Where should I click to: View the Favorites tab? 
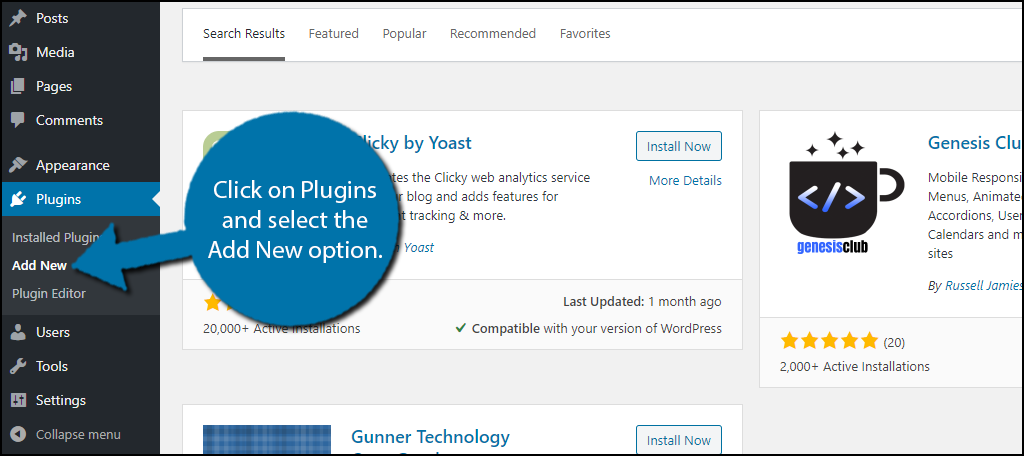tap(585, 33)
